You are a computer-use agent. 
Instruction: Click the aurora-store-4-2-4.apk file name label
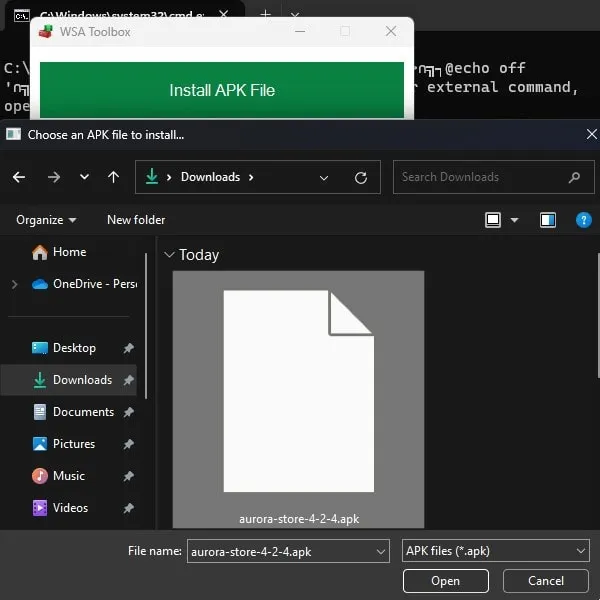(299, 519)
